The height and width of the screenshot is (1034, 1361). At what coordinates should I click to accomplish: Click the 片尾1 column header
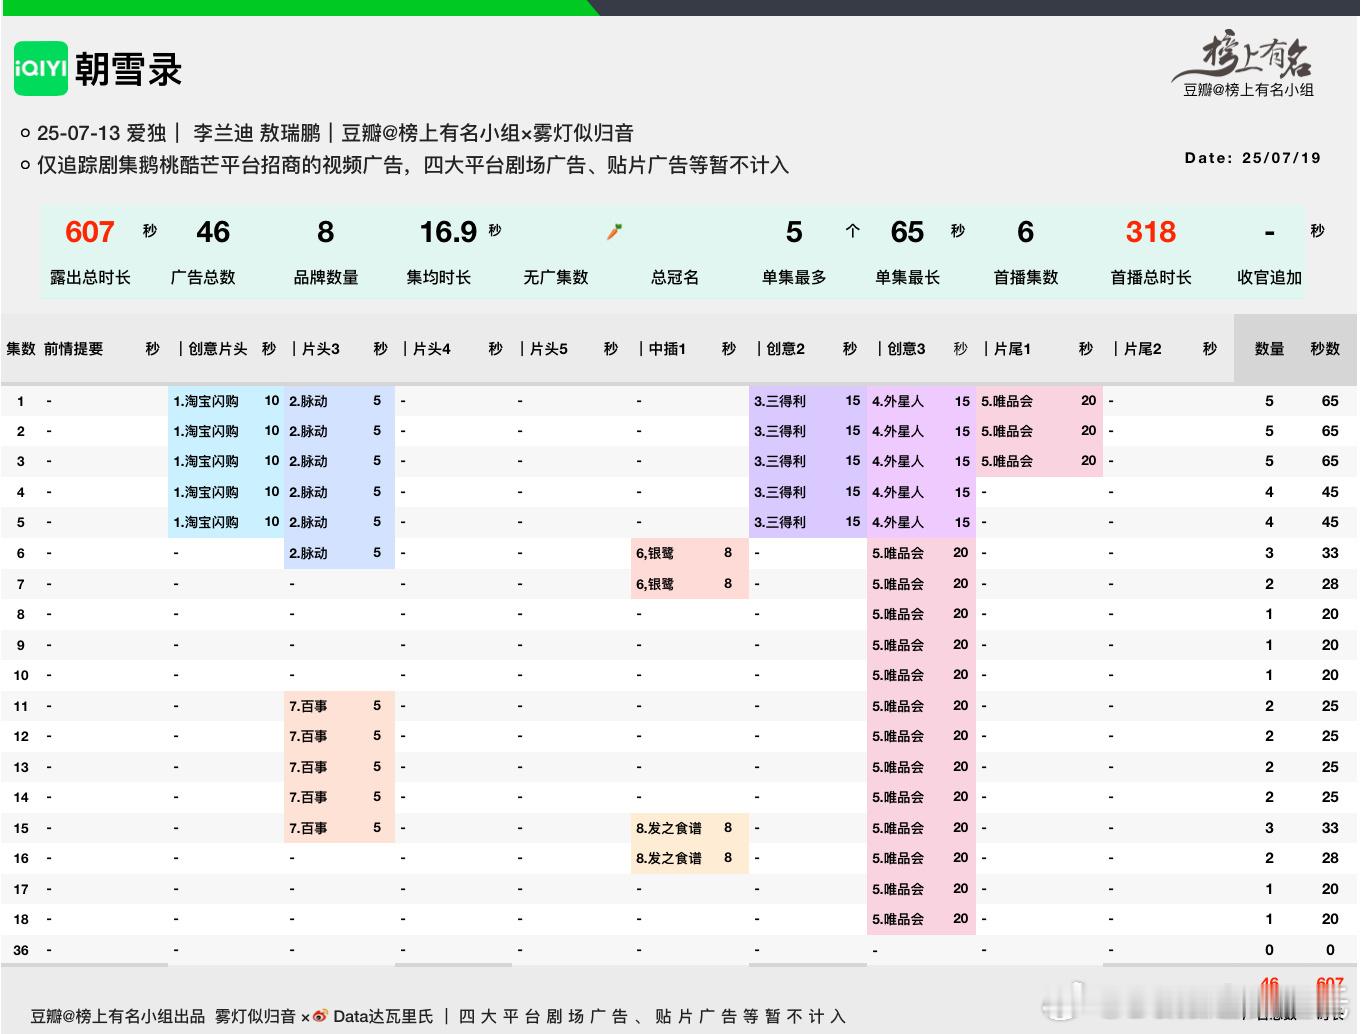tap(1012, 349)
